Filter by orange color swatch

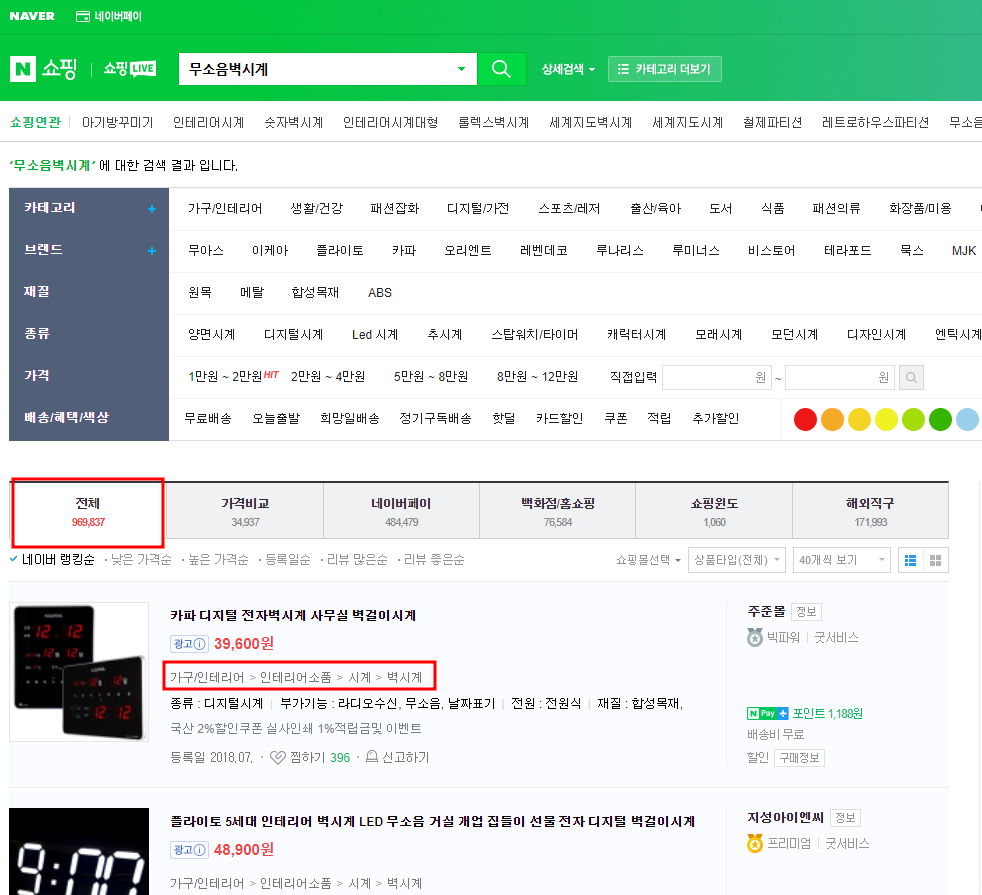pyautogui.click(x=832, y=420)
